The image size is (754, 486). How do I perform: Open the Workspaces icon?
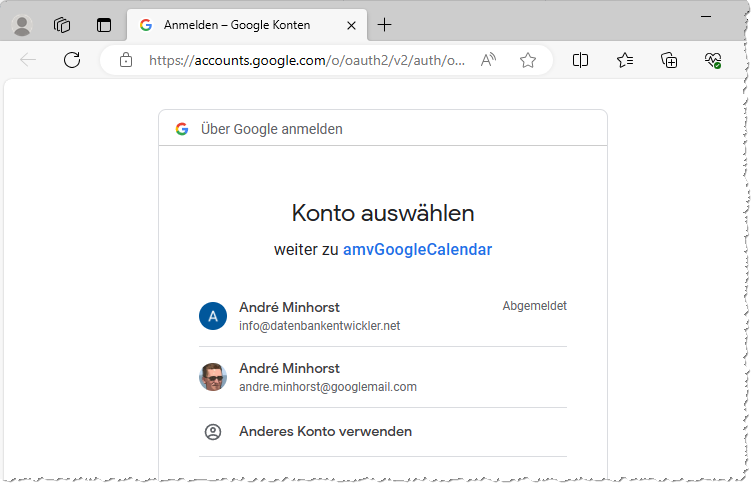pos(62,25)
